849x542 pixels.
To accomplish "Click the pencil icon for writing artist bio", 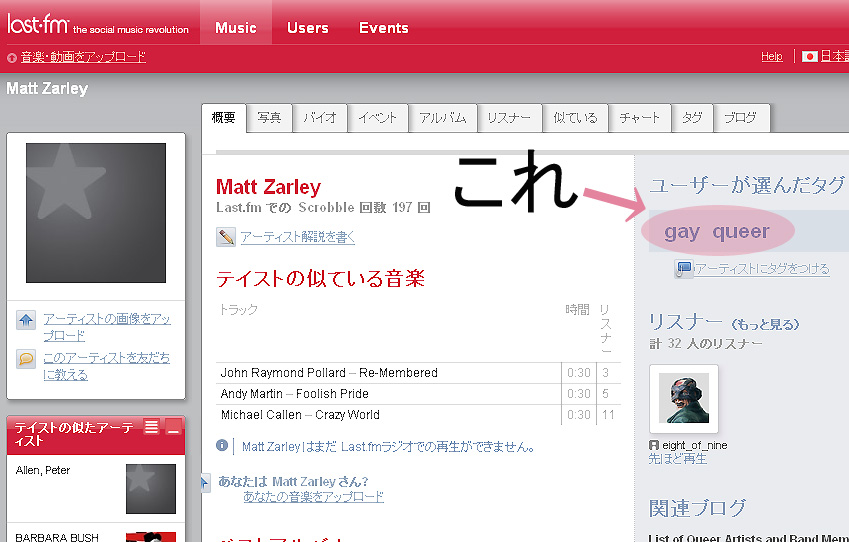I will (x=226, y=237).
